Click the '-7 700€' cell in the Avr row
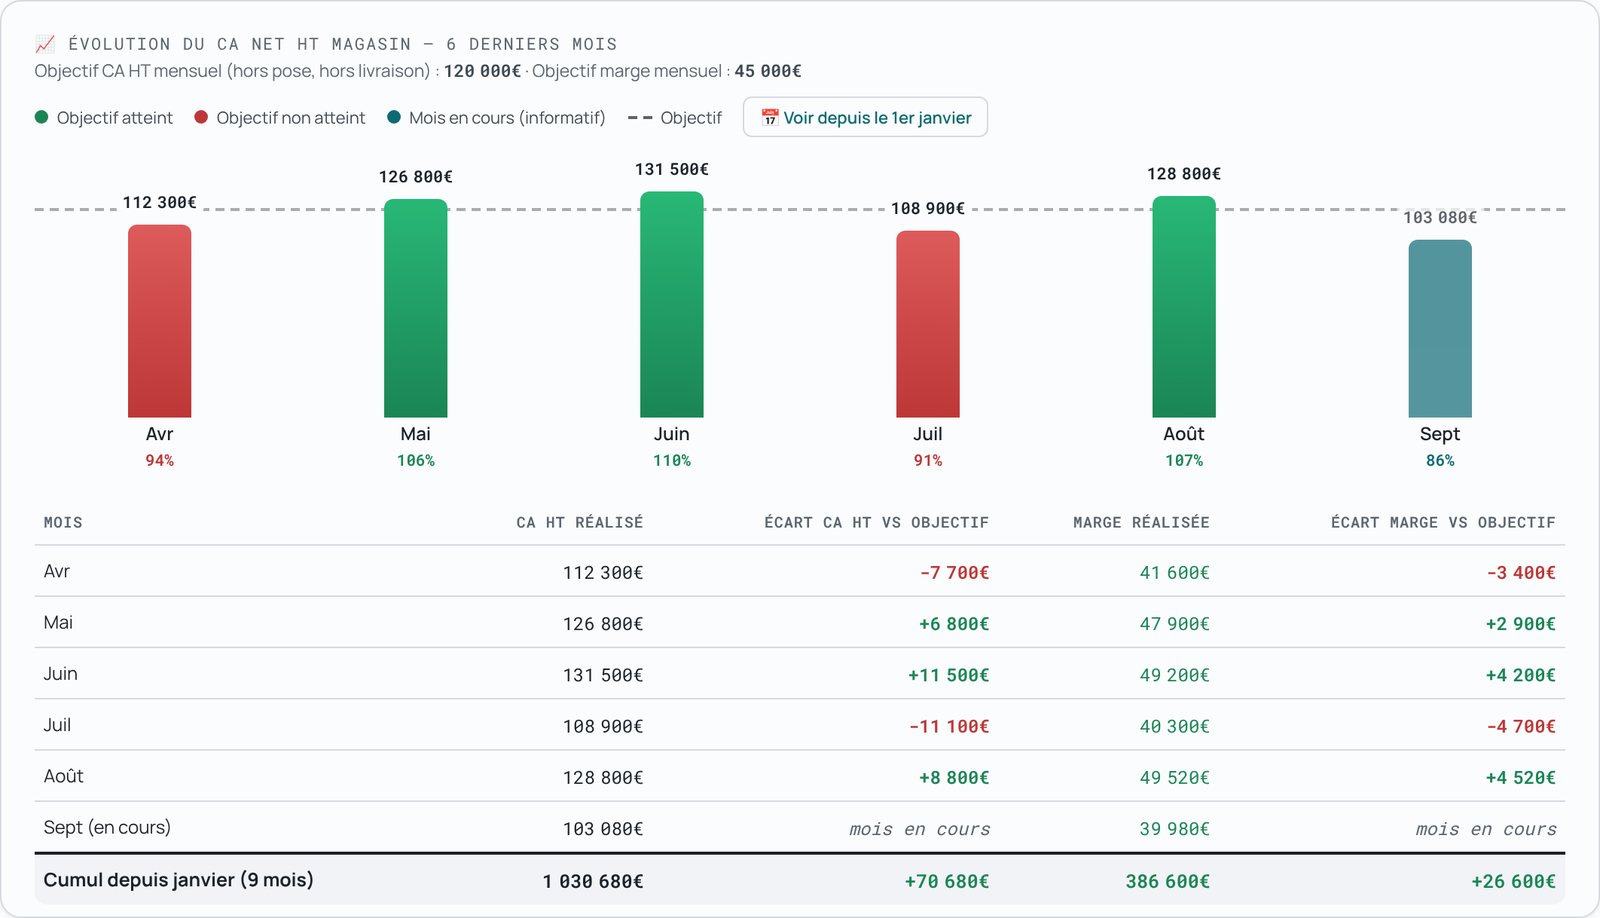 click(954, 573)
